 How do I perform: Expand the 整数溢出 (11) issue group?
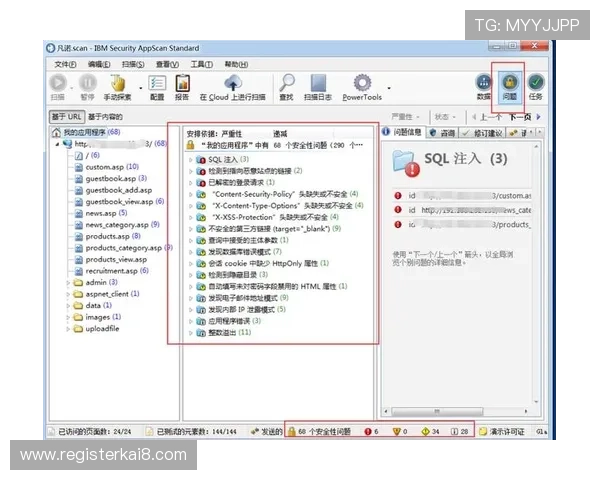click(x=191, y=333)
